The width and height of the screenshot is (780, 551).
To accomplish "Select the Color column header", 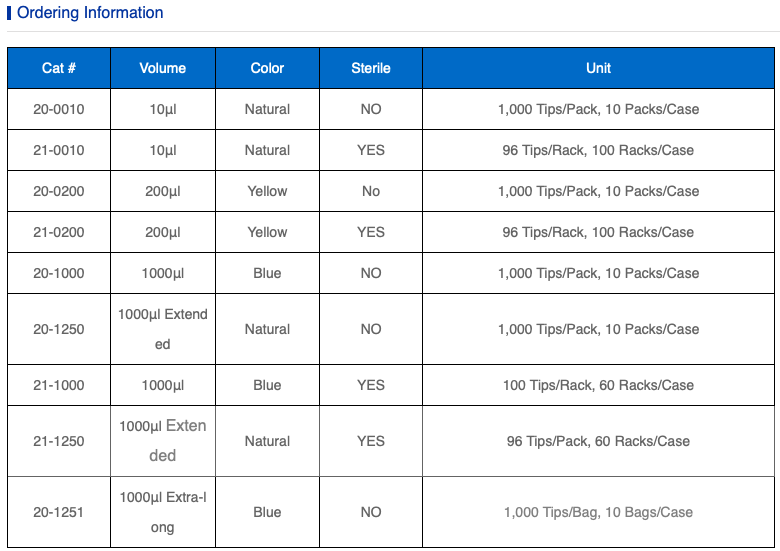I will [x=267, y=68].
